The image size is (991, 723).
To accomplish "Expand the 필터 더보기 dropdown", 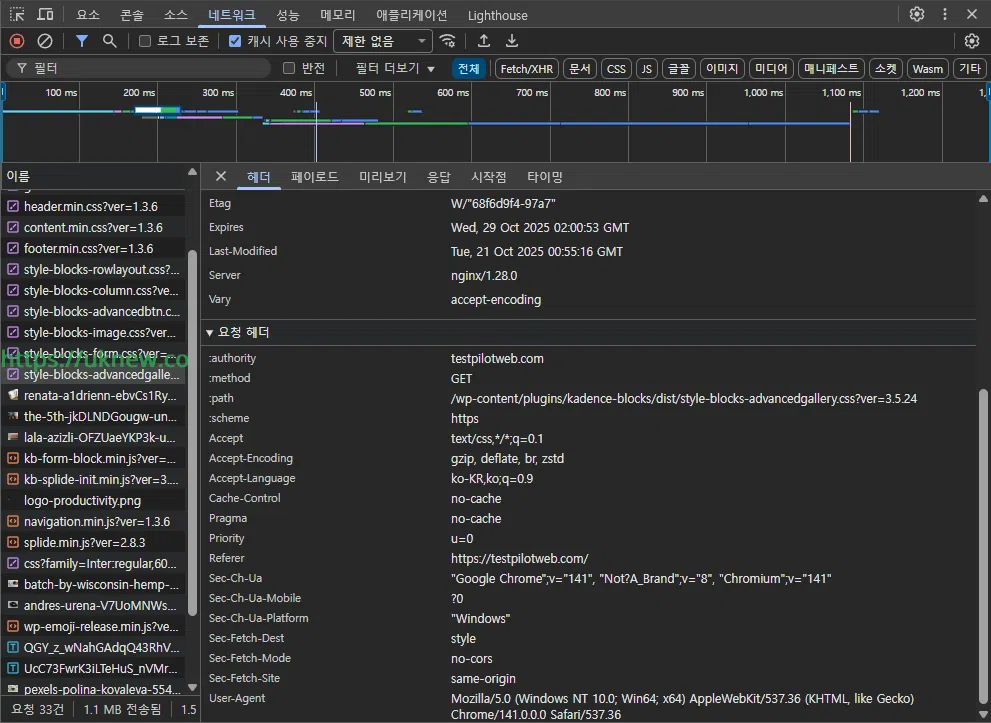I will (x=395, y=68).
